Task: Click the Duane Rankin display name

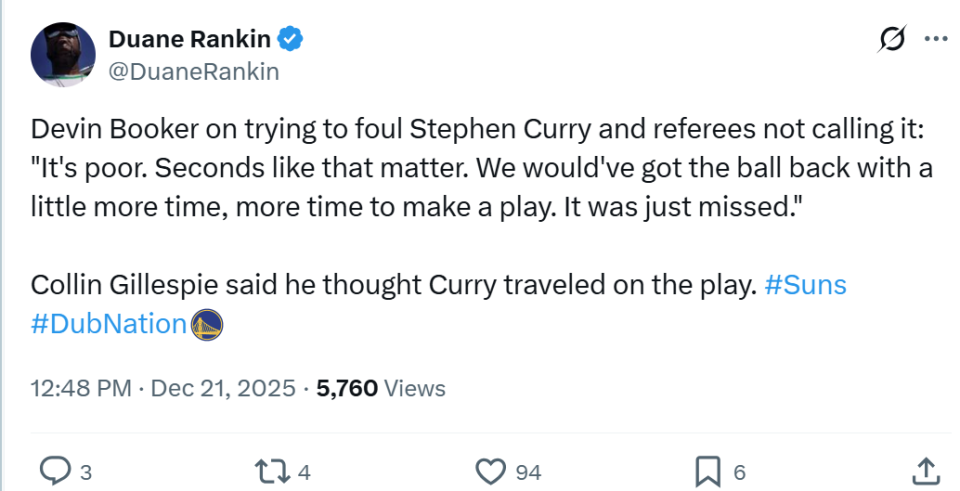Action: [189, 40]
